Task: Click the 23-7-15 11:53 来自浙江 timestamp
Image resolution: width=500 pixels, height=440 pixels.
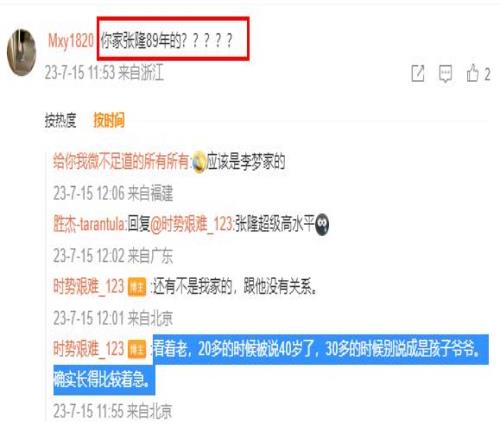Action: [104, 72]
